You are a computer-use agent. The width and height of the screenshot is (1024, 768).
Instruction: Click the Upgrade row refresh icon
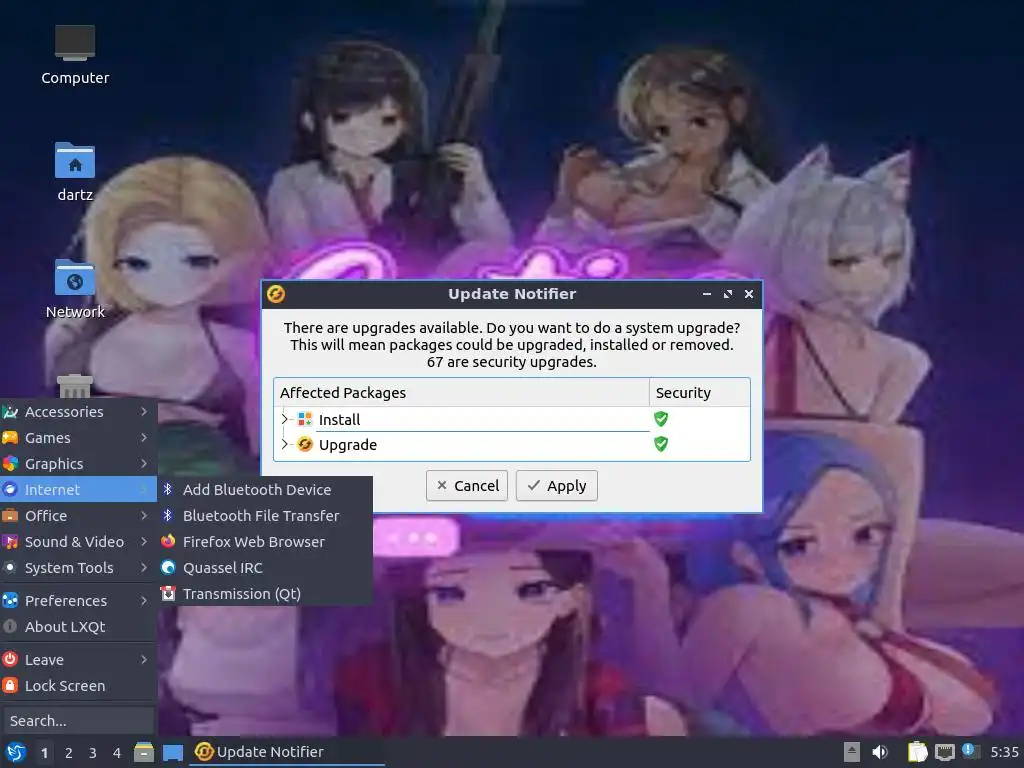coord(304,445)
